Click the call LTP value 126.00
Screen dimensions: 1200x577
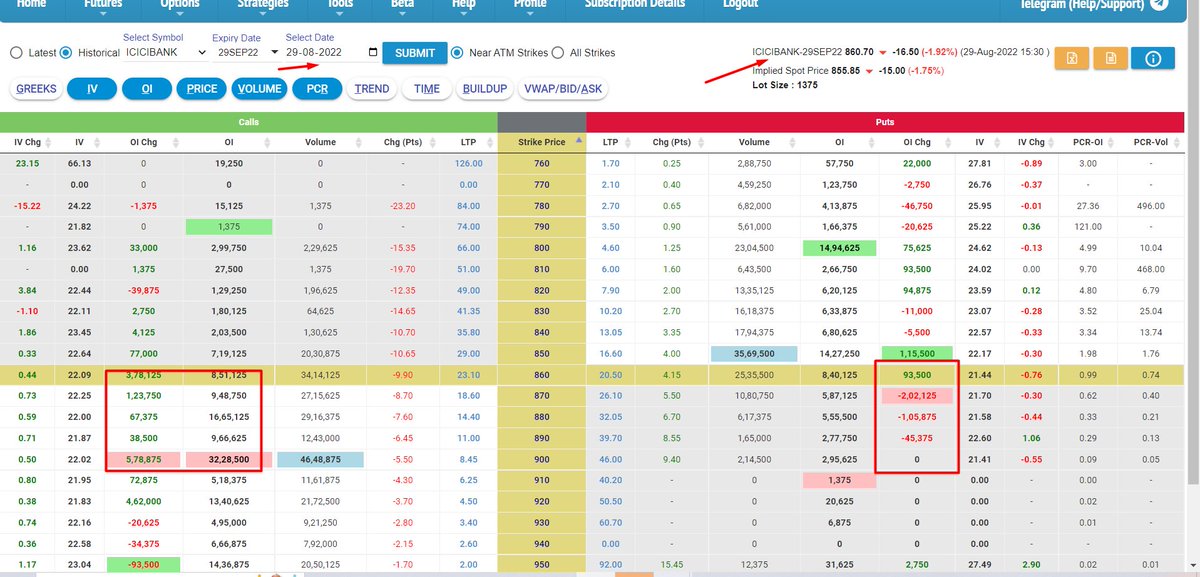coord(468,163)
